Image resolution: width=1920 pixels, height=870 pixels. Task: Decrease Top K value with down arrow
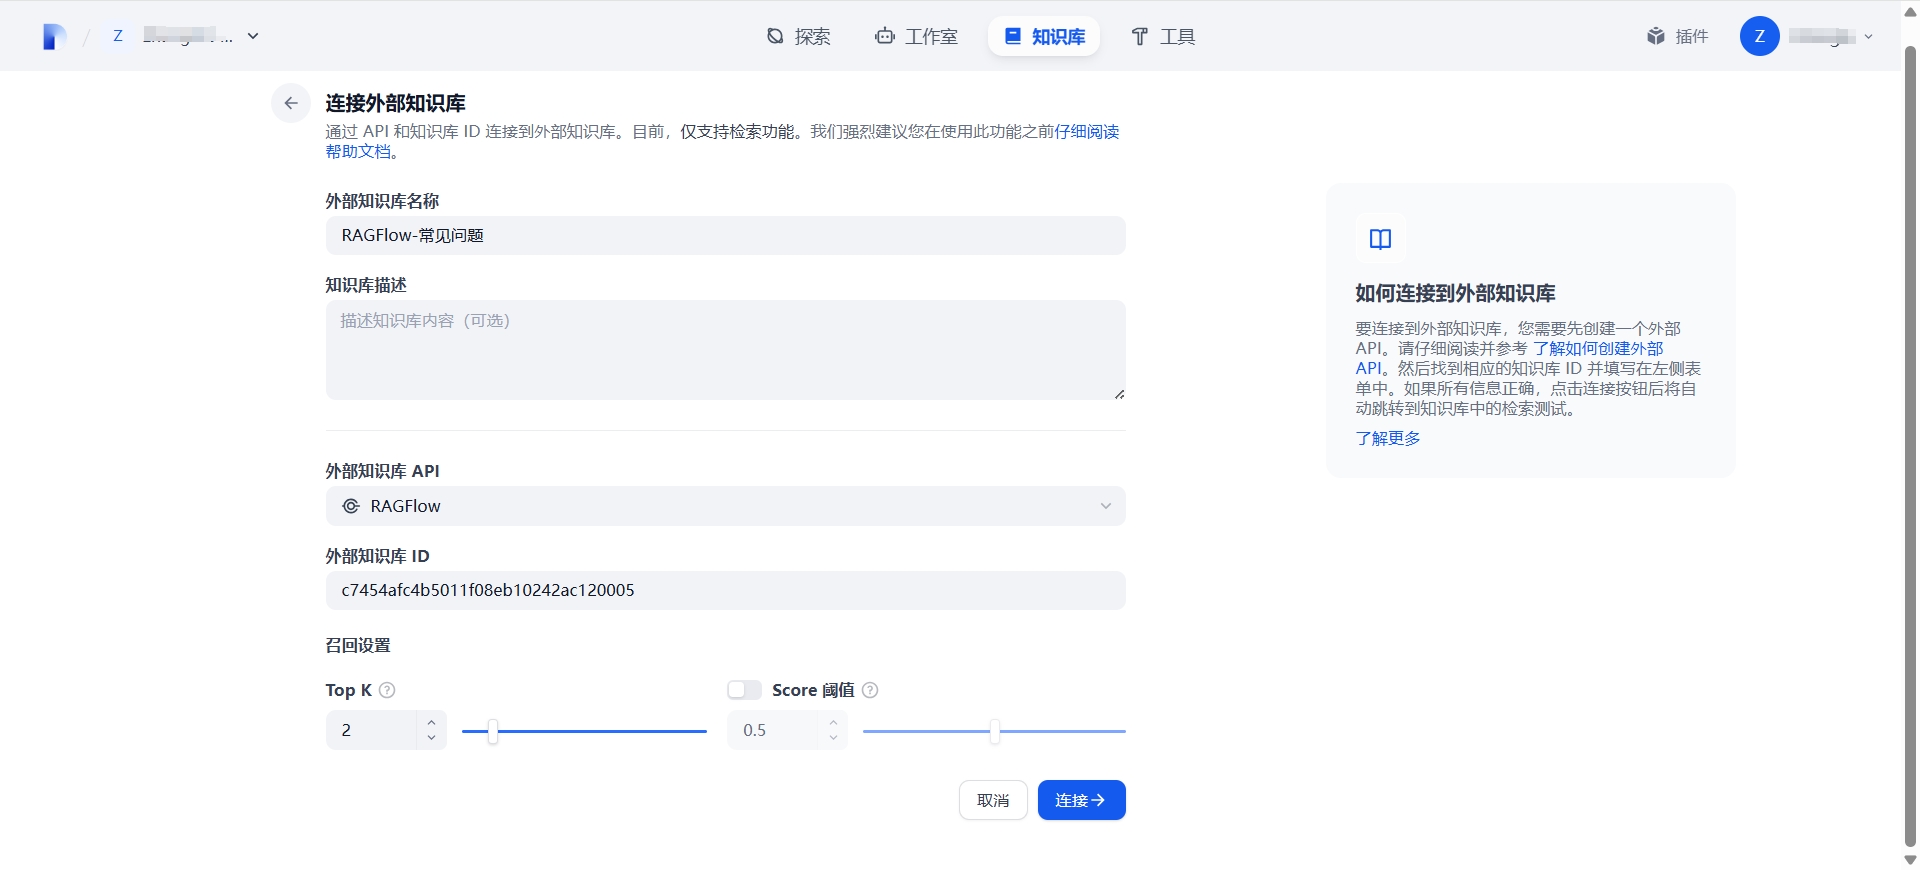click(431, 738)
